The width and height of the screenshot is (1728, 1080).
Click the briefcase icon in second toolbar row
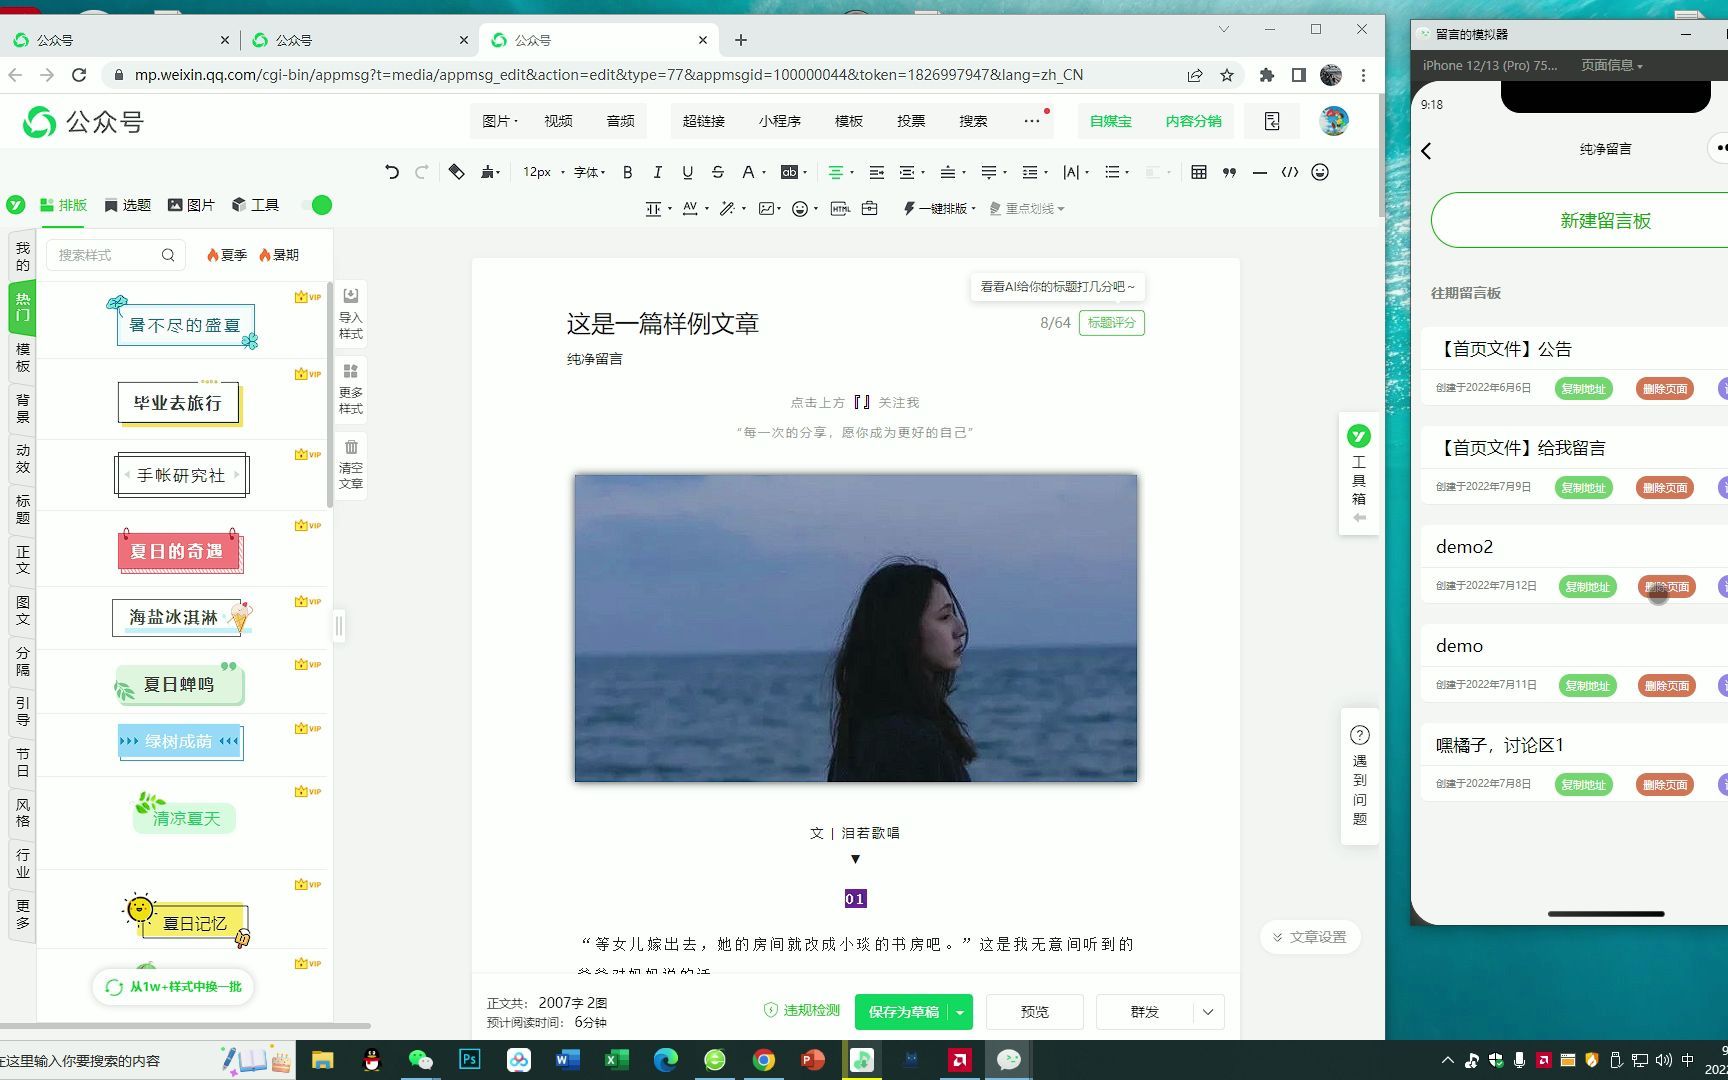(870, 208)
